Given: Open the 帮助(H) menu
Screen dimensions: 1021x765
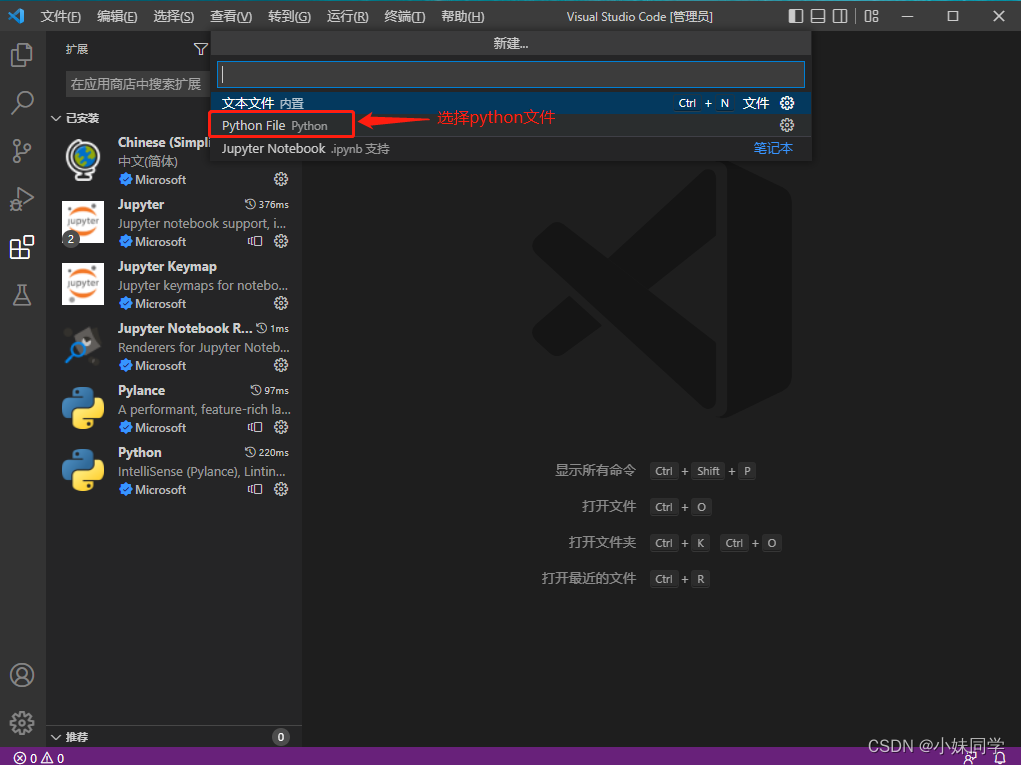Looking at the screenshot, I should click(462, 16).
